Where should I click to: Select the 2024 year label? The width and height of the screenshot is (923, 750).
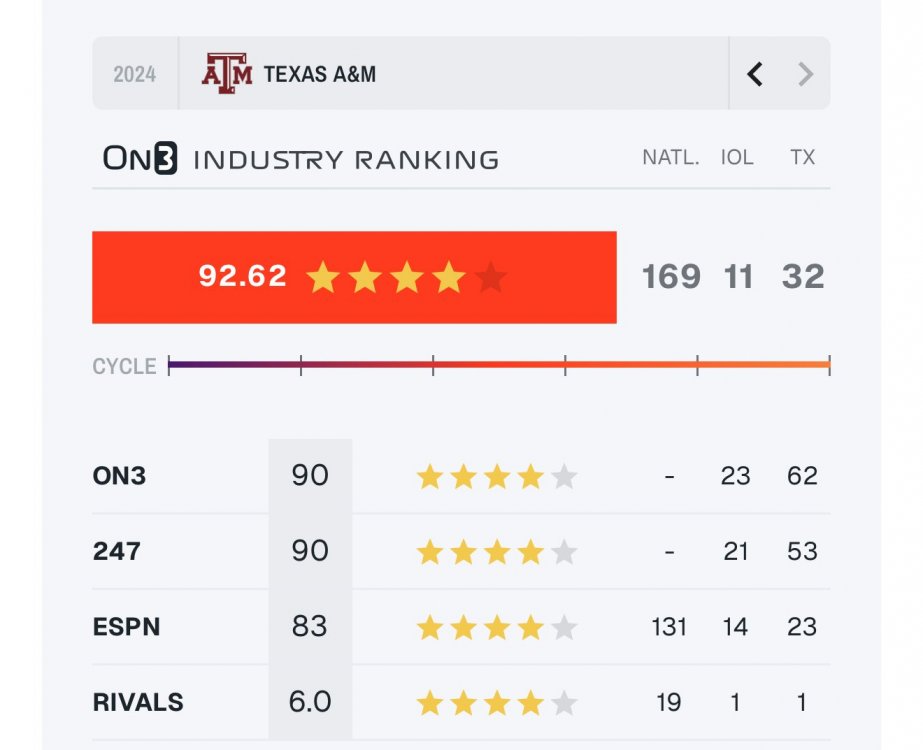point(134,74)
